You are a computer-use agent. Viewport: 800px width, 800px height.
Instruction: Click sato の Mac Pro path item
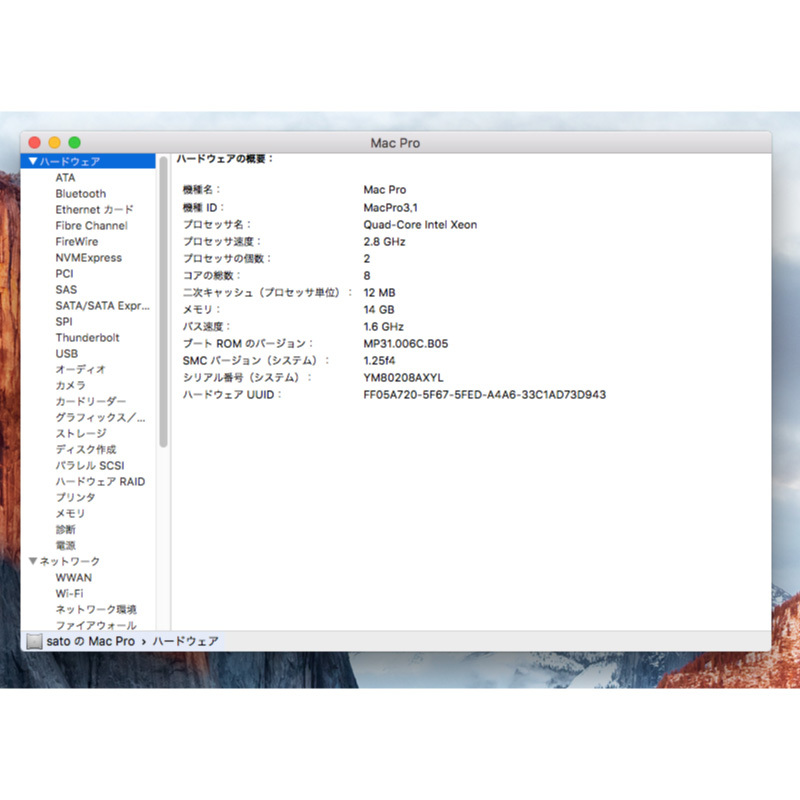90,641
